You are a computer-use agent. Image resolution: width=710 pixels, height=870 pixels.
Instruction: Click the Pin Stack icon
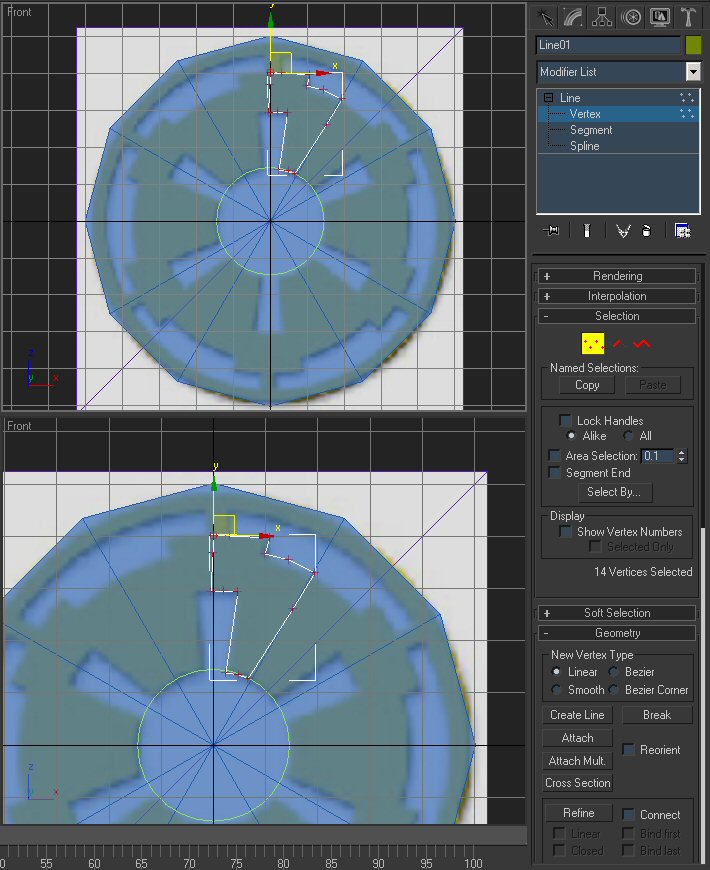click(551, 230)
